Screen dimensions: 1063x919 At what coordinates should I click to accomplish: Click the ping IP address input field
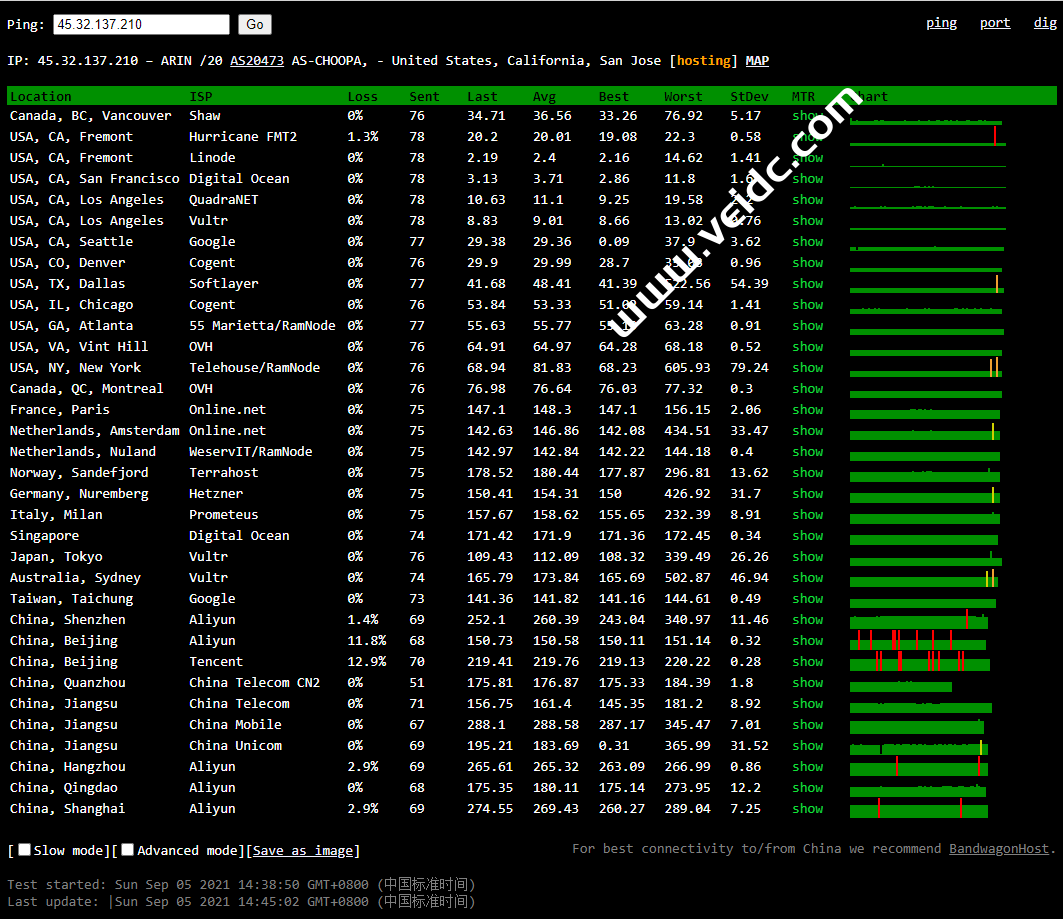(x=141, y=25)
